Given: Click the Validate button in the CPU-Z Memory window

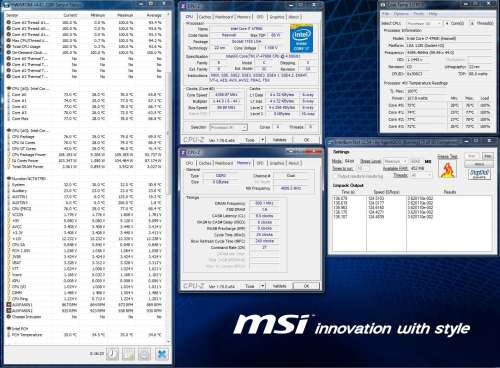Looking at the screenshot, I should (x=280, y=286).
